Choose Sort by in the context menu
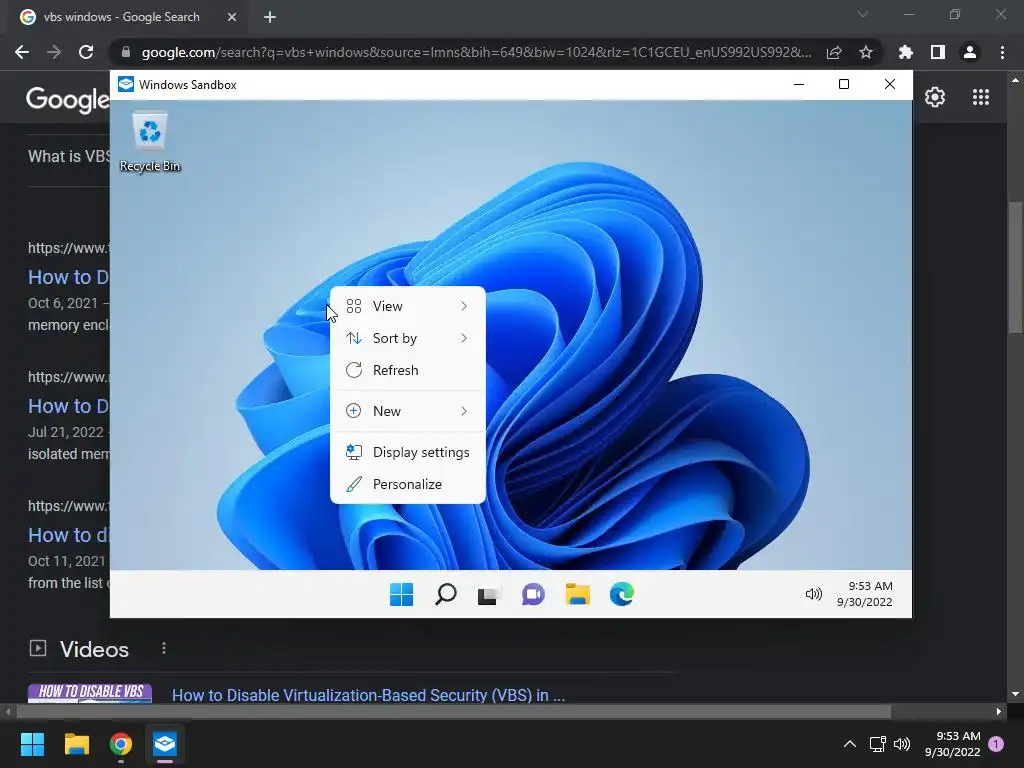 (x=408, y=338)
